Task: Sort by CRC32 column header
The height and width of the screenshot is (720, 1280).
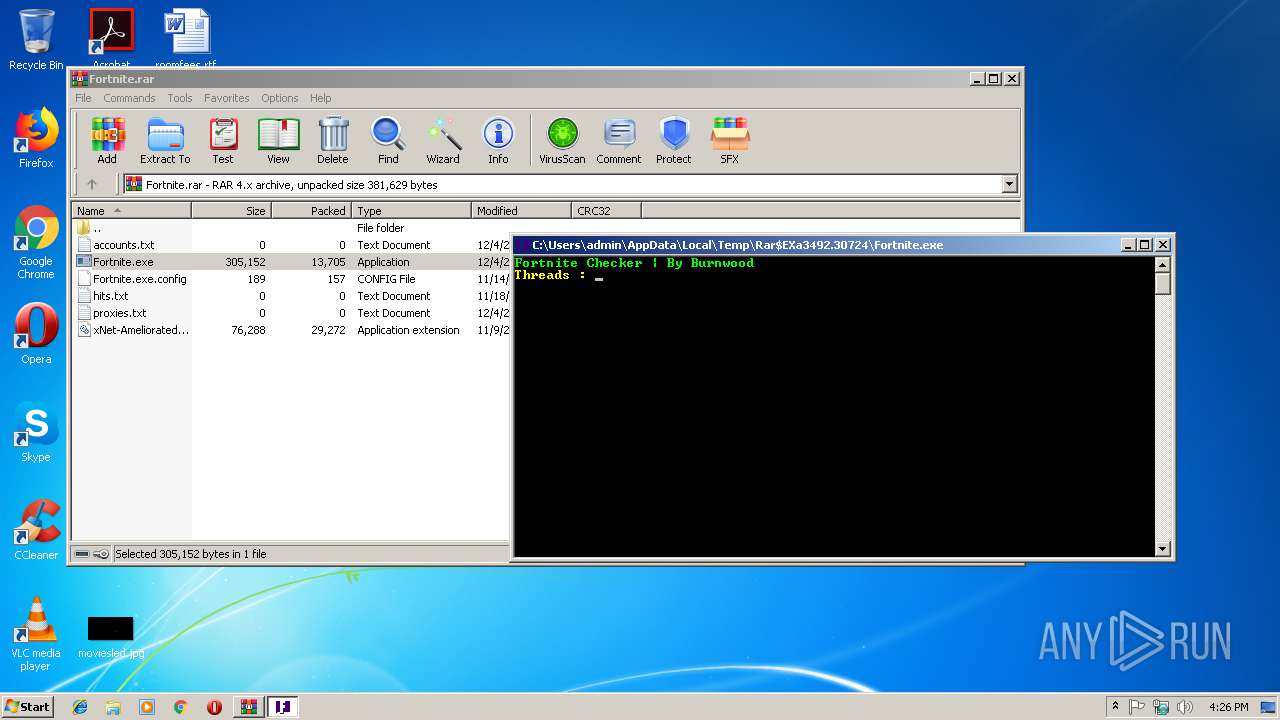Action: pos(606,211)
